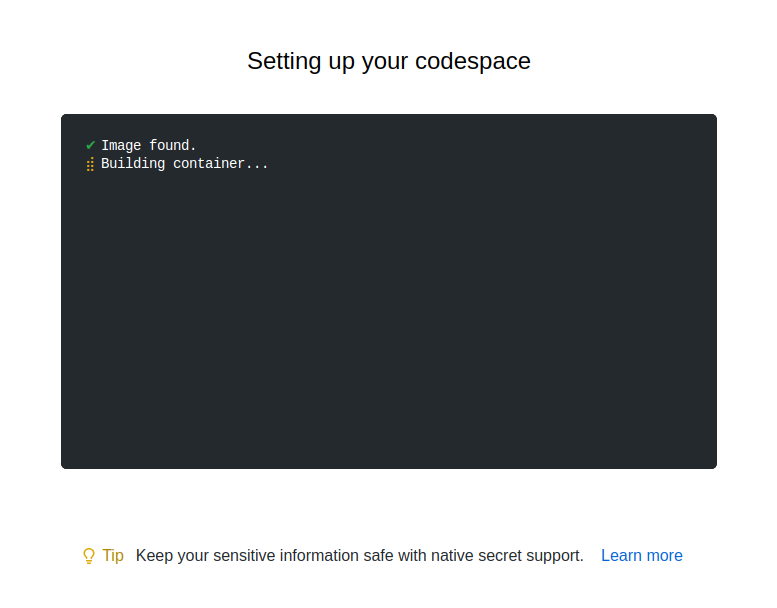The image size is (777, 608).
Task: Click the tip sentence about native secret support
Action: (360, 556)
